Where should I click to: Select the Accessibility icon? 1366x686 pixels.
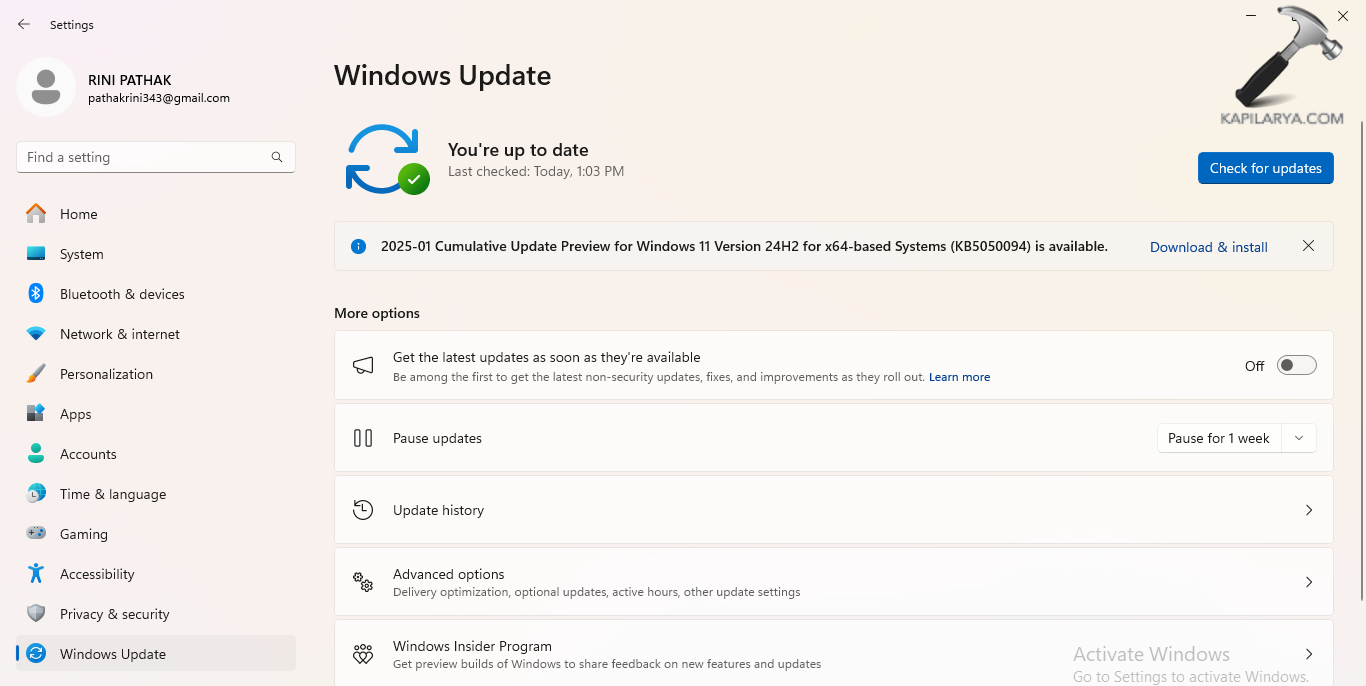[40, 573]
